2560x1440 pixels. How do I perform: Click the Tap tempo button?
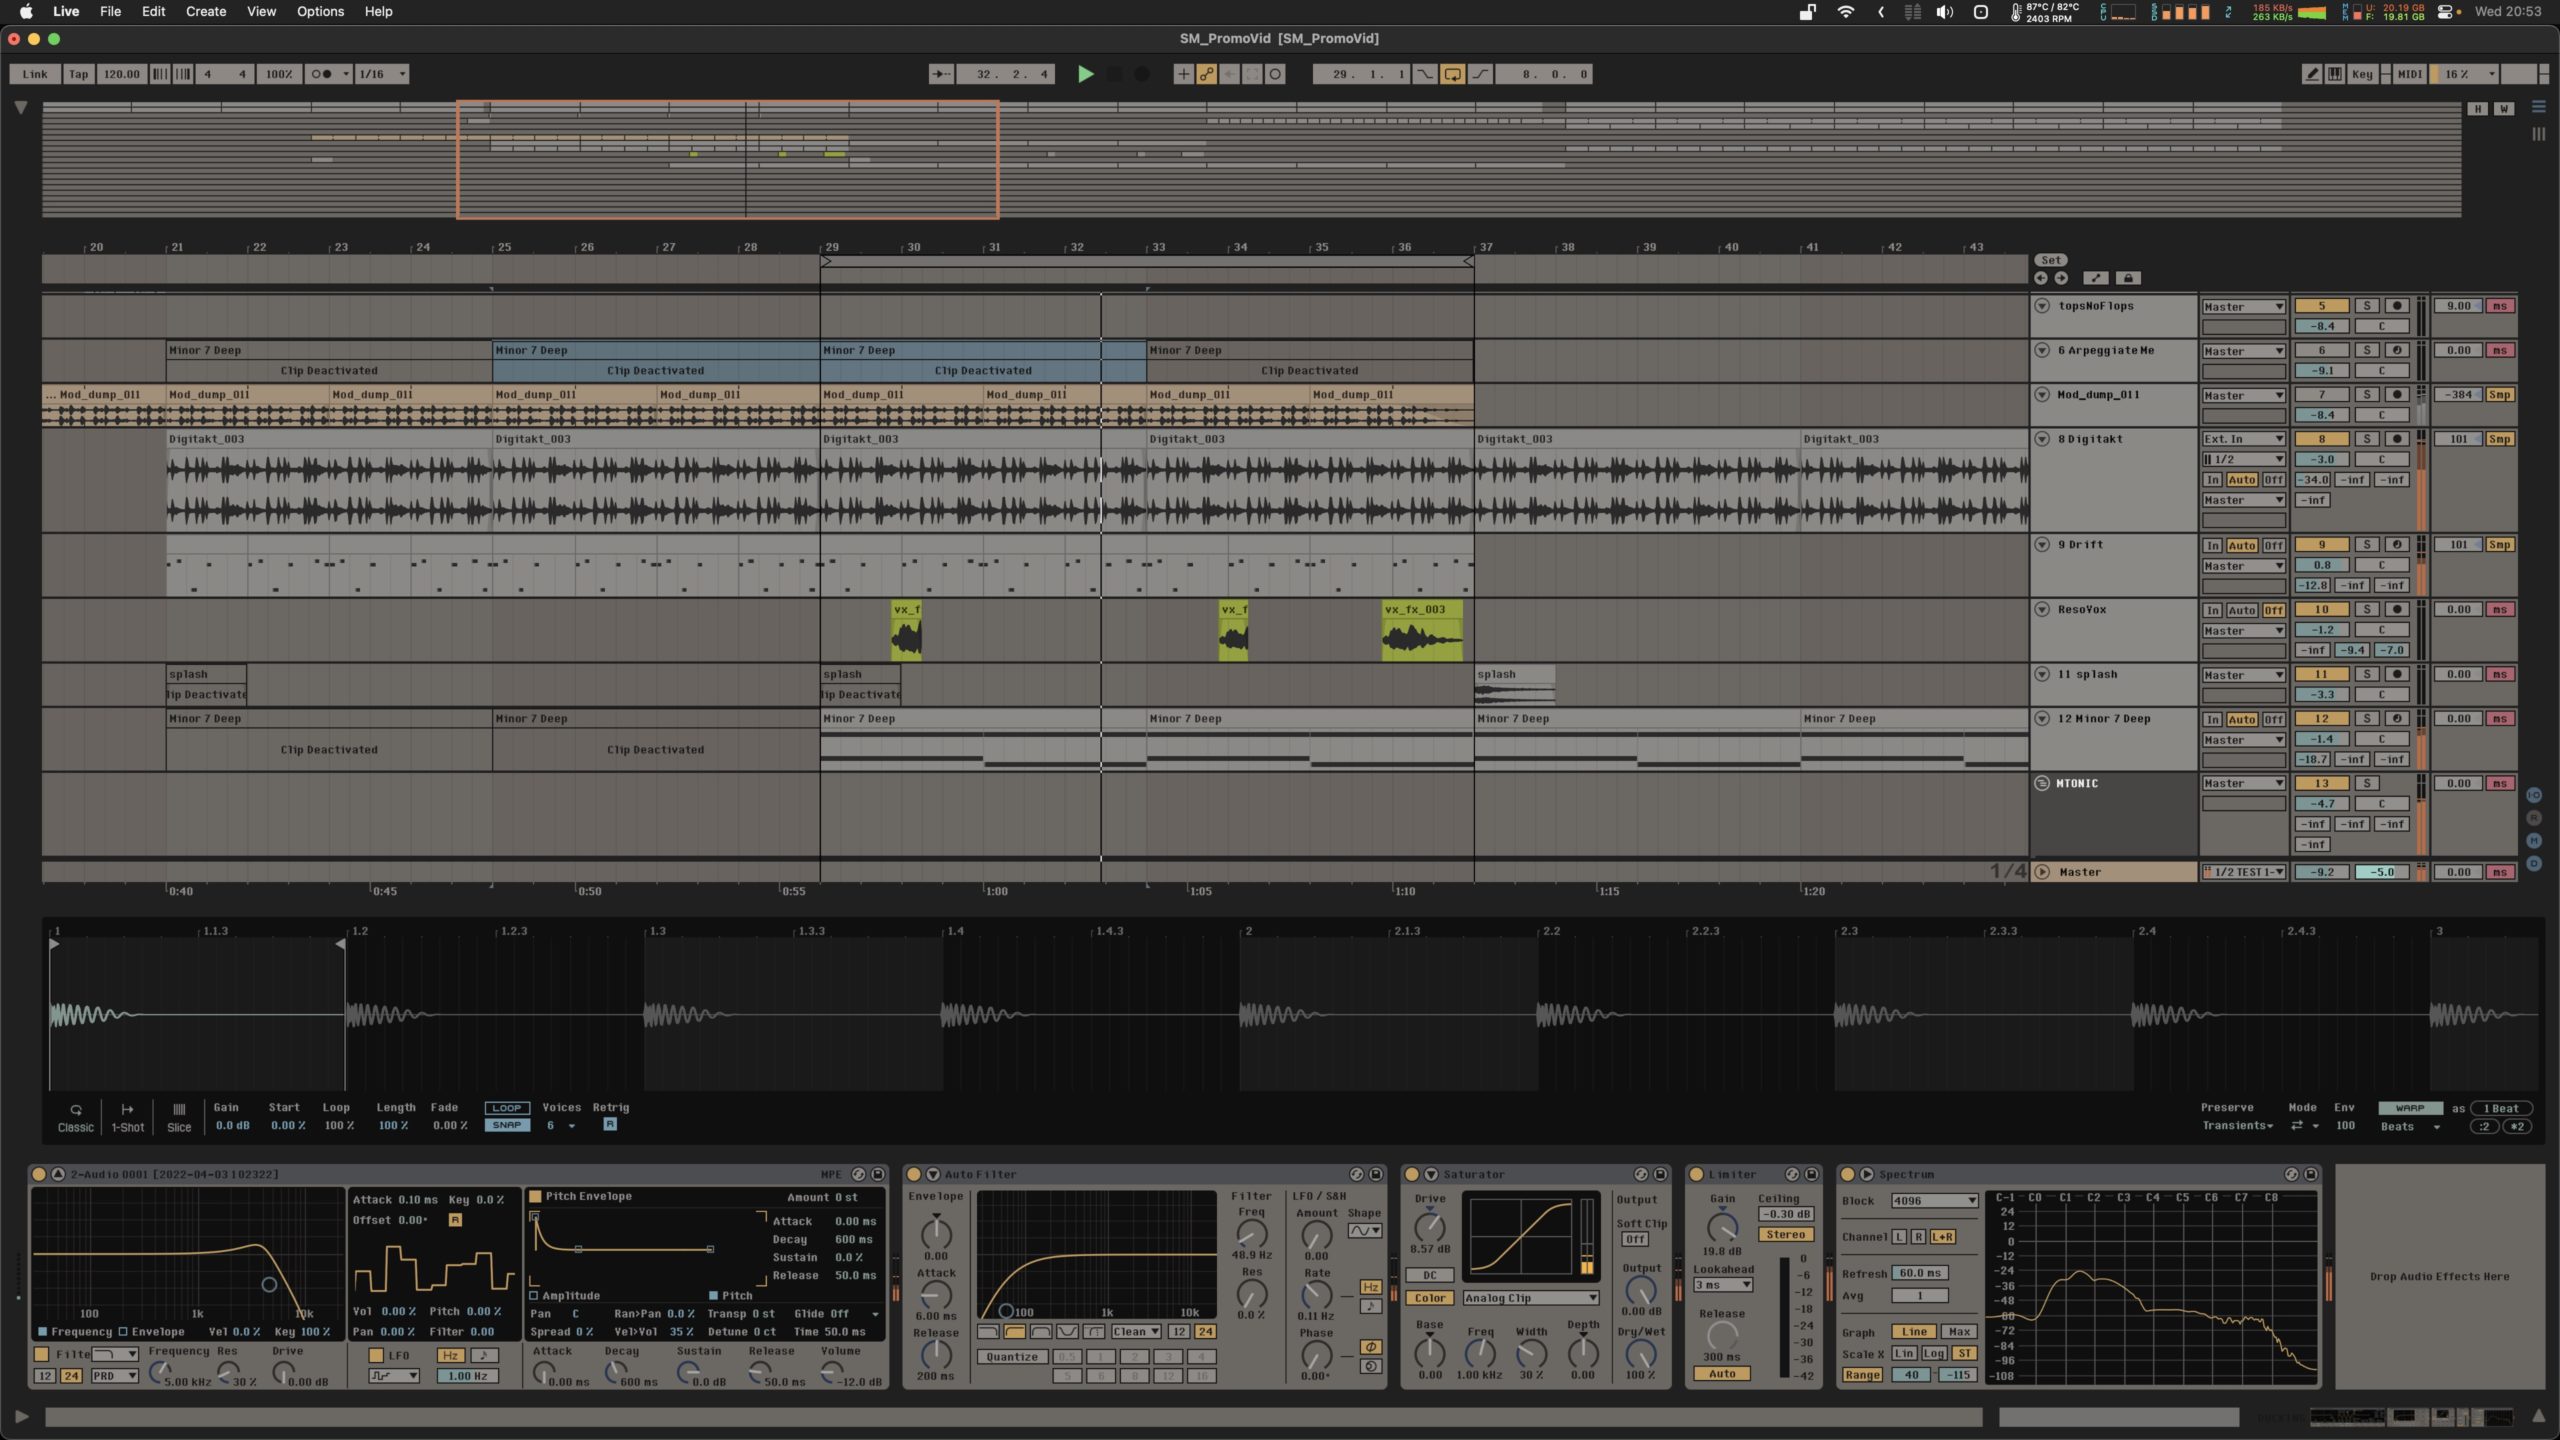click(x=78, y=74)
